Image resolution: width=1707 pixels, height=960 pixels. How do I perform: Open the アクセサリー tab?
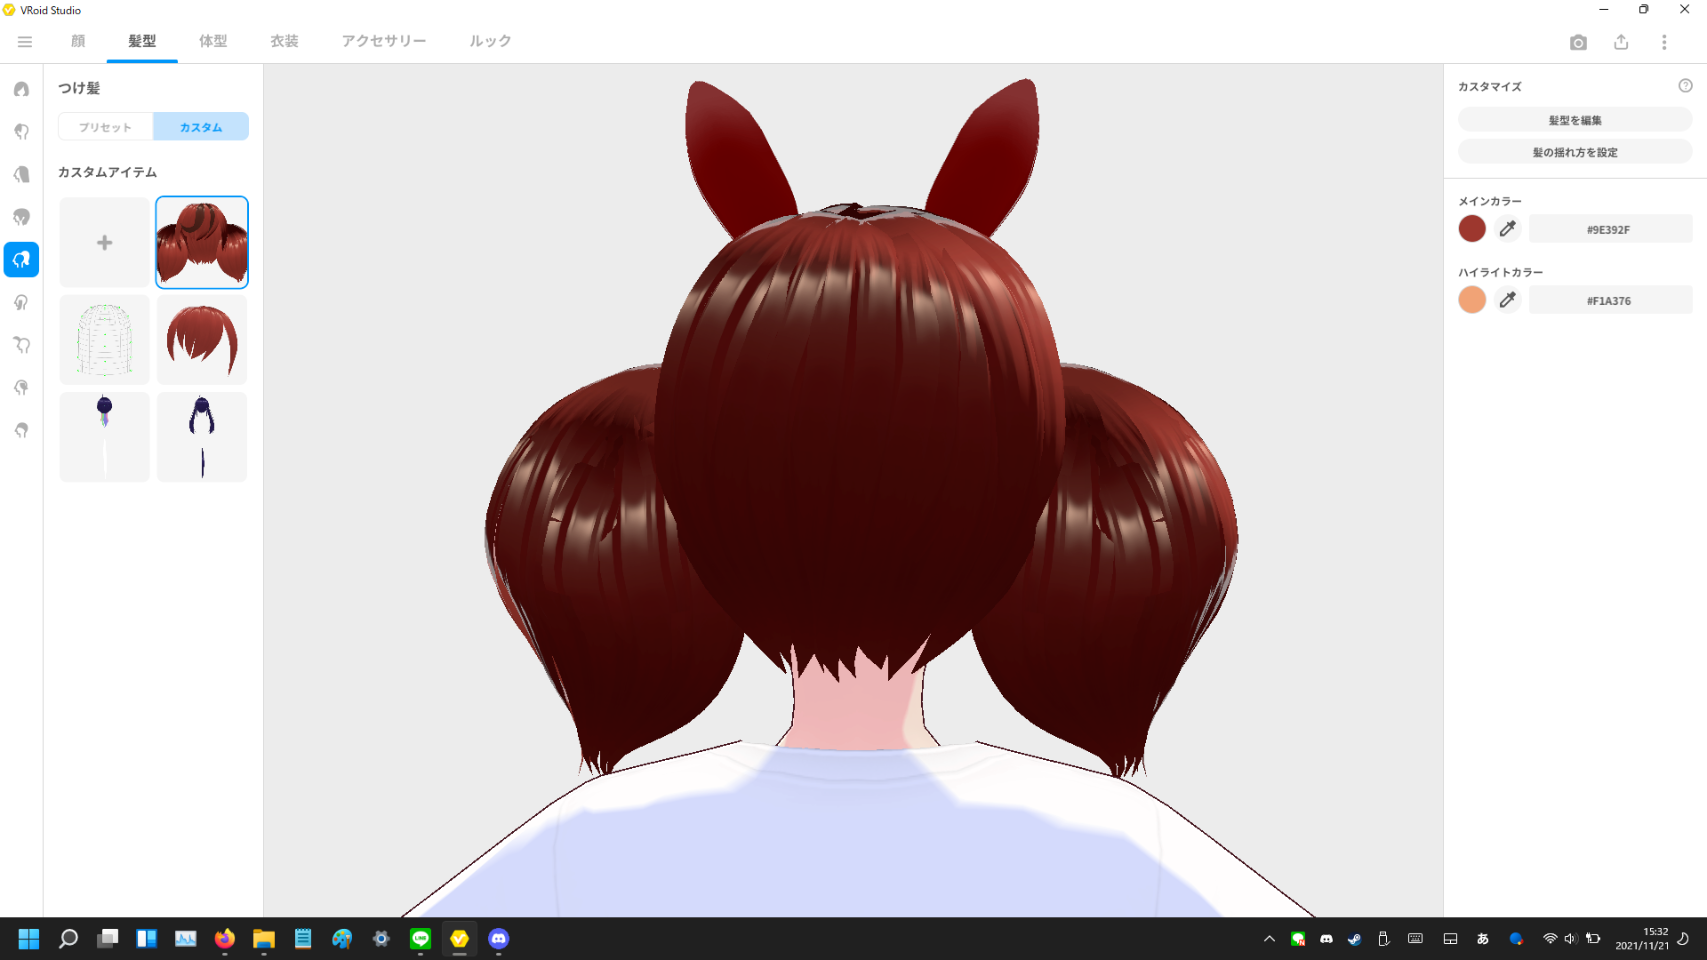click(x=384, y=41)
